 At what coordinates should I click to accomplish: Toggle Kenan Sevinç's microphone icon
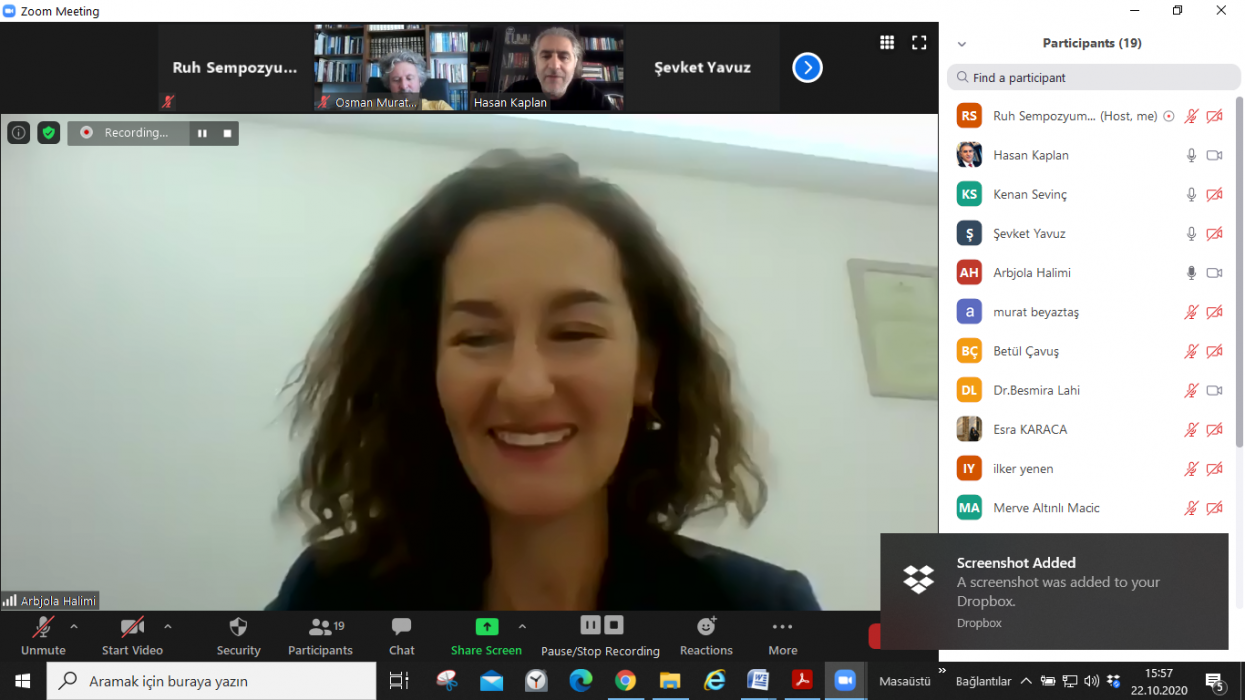pyautogui.click(x=1191, y=194)
